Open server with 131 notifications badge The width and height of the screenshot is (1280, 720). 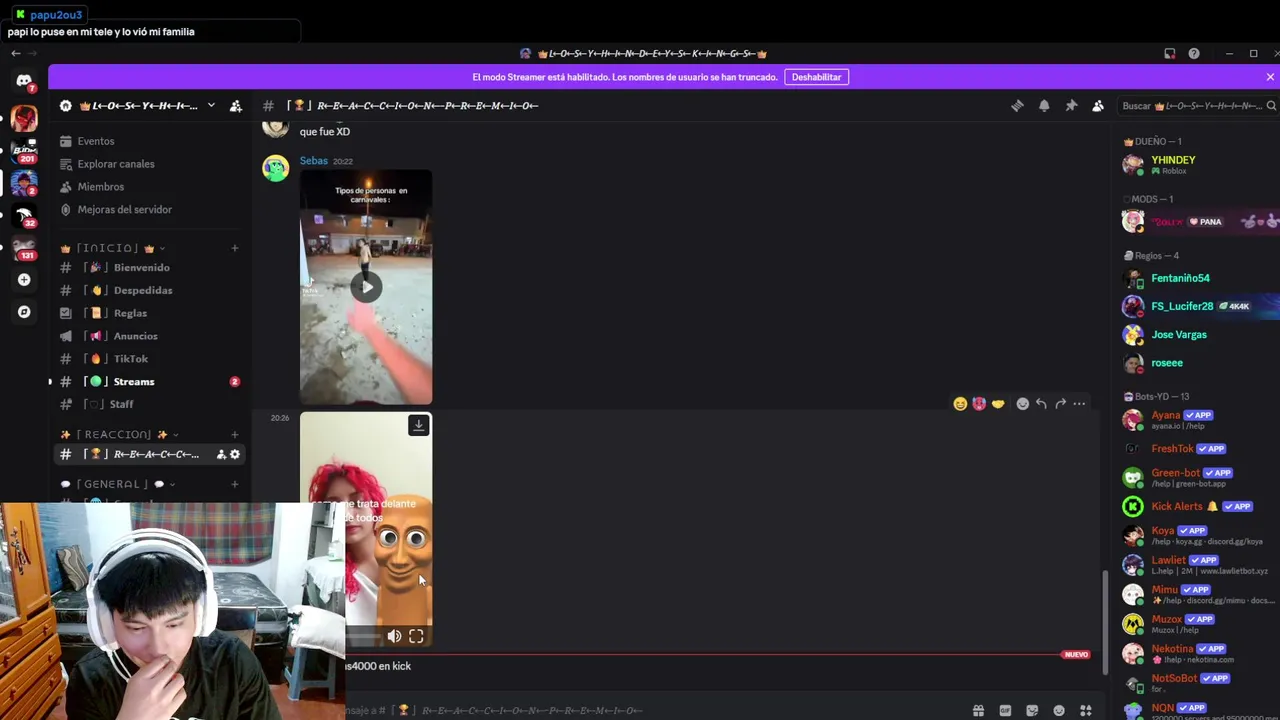pos(24,247)
